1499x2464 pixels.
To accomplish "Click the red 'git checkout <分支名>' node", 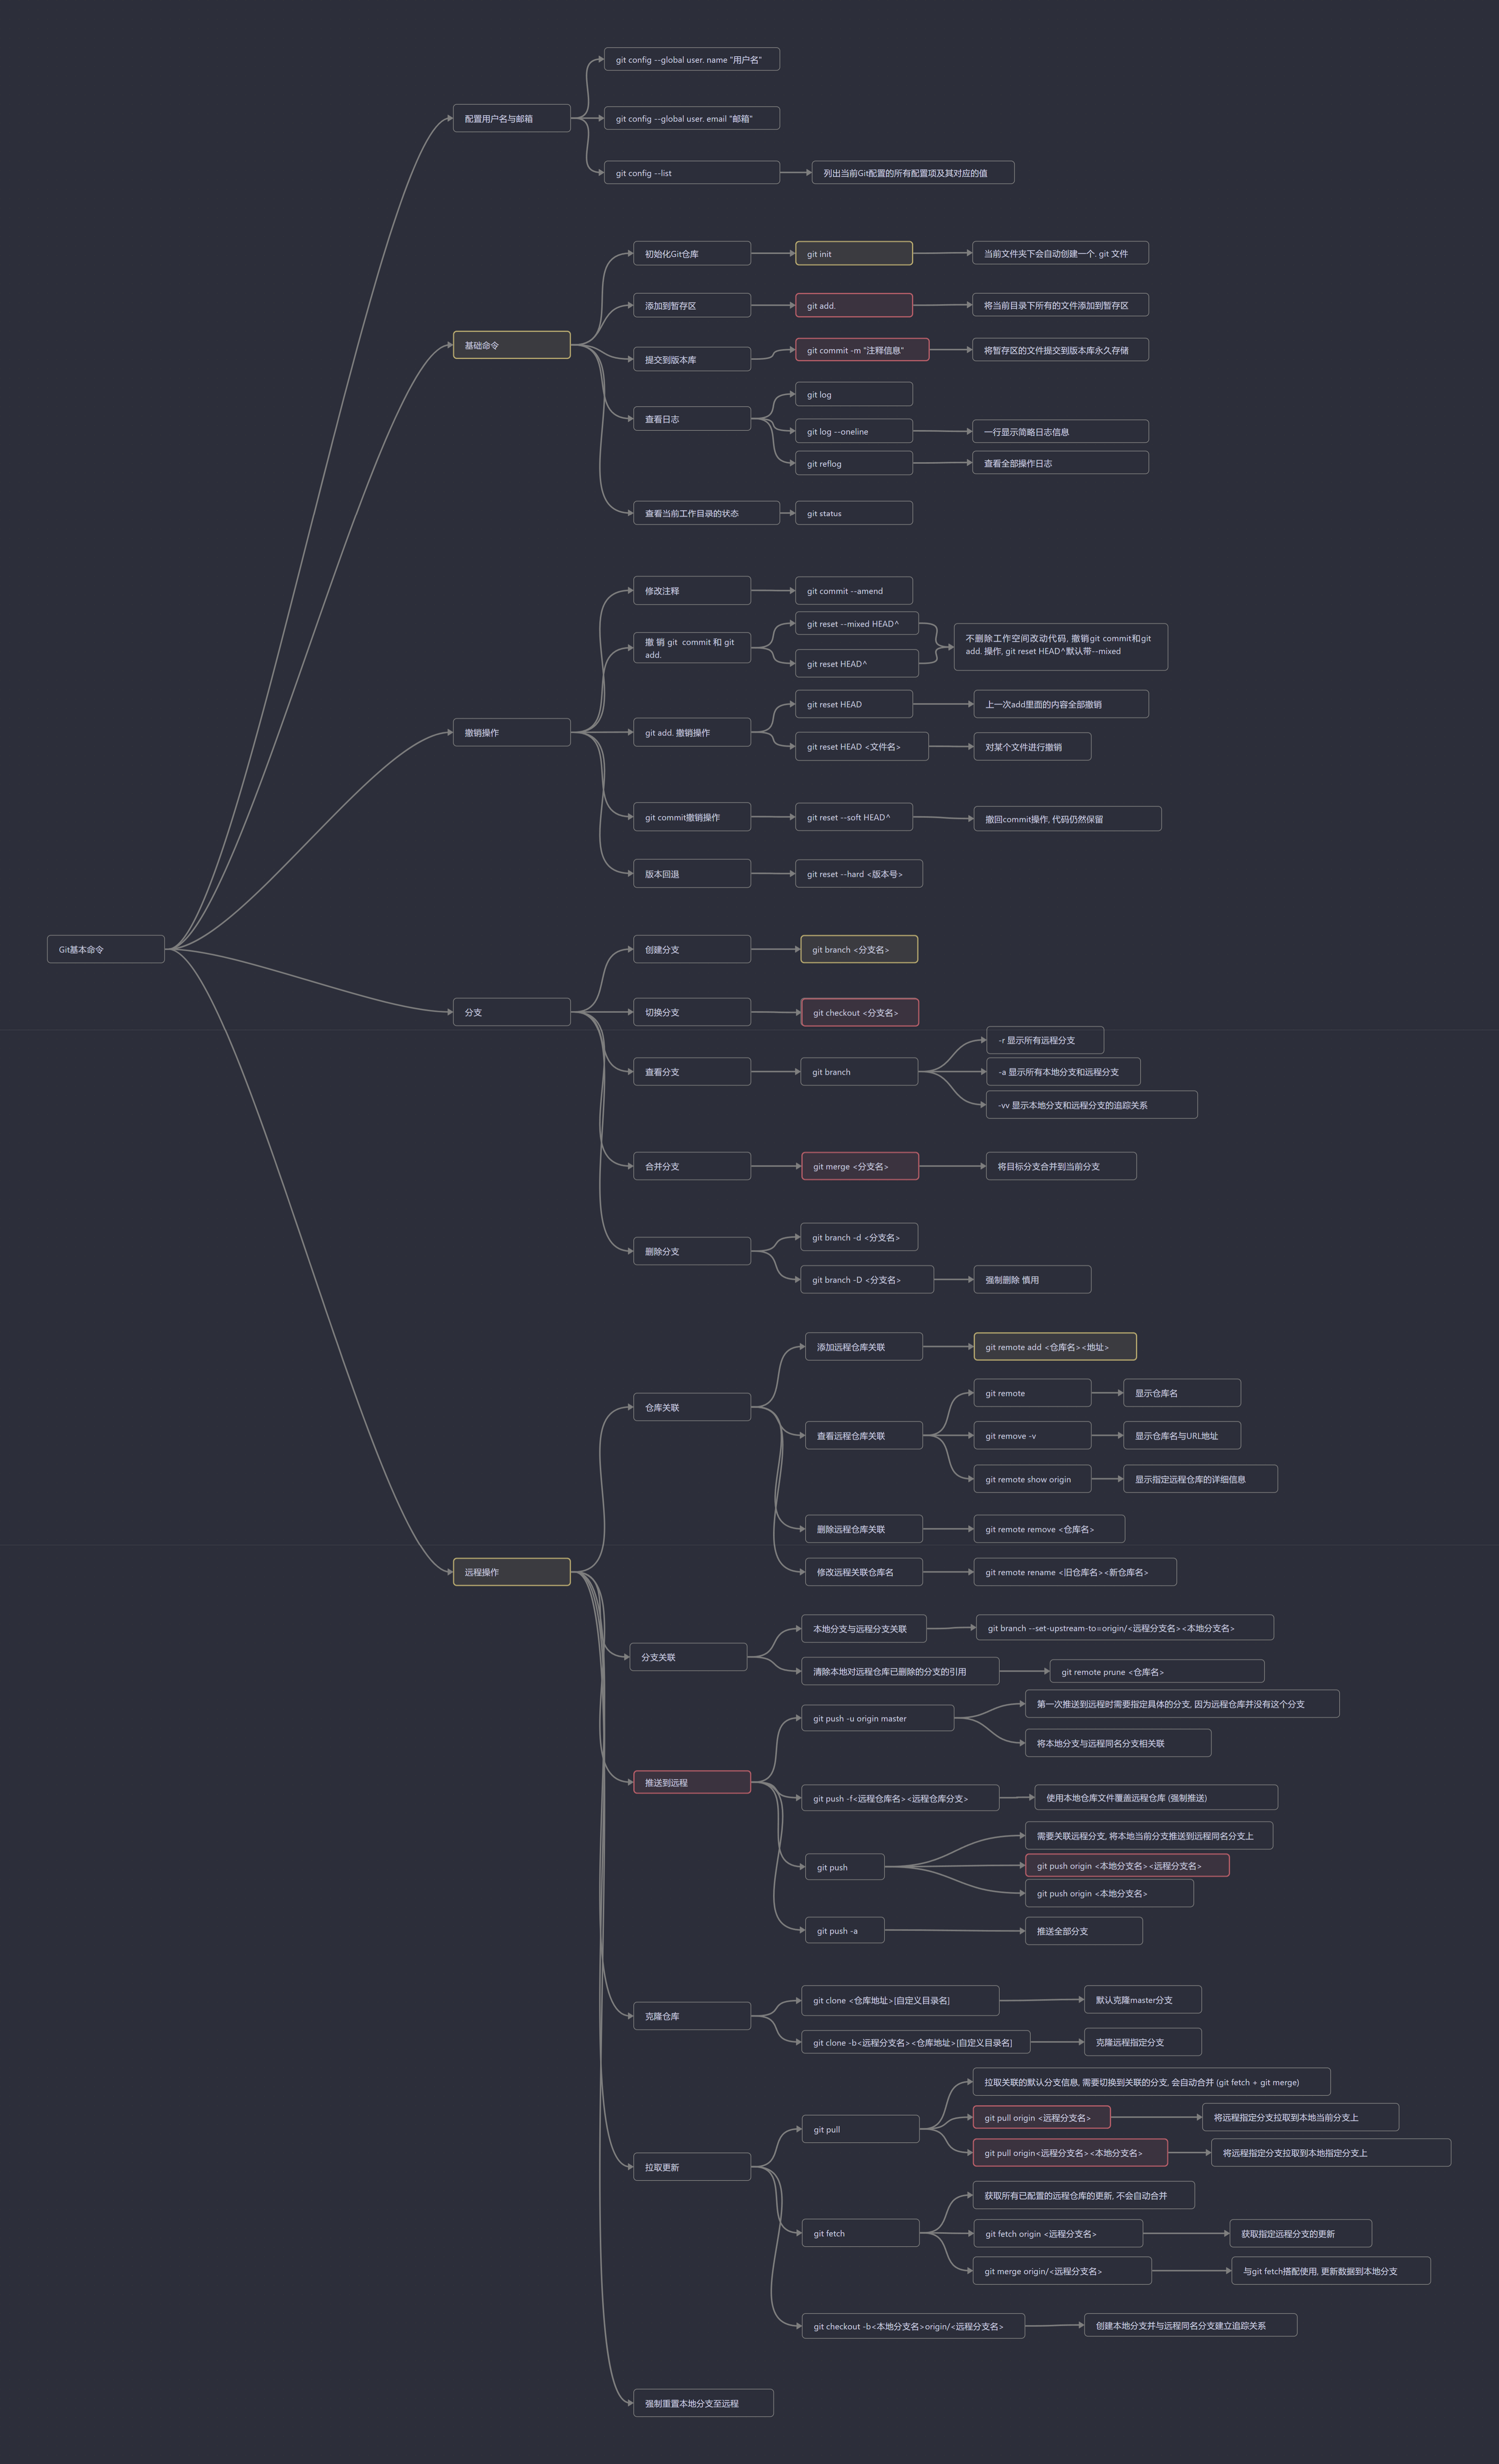I will (860, 1012).
